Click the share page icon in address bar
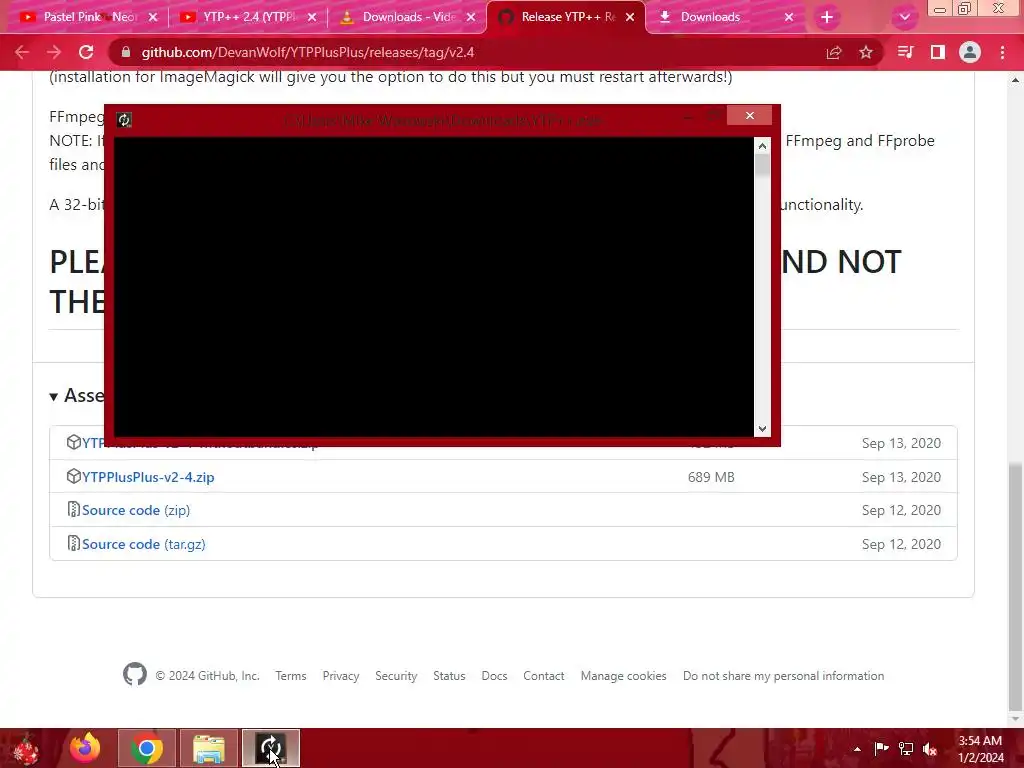Screen dimensions: 1024x768 click(x=834, y=52)
